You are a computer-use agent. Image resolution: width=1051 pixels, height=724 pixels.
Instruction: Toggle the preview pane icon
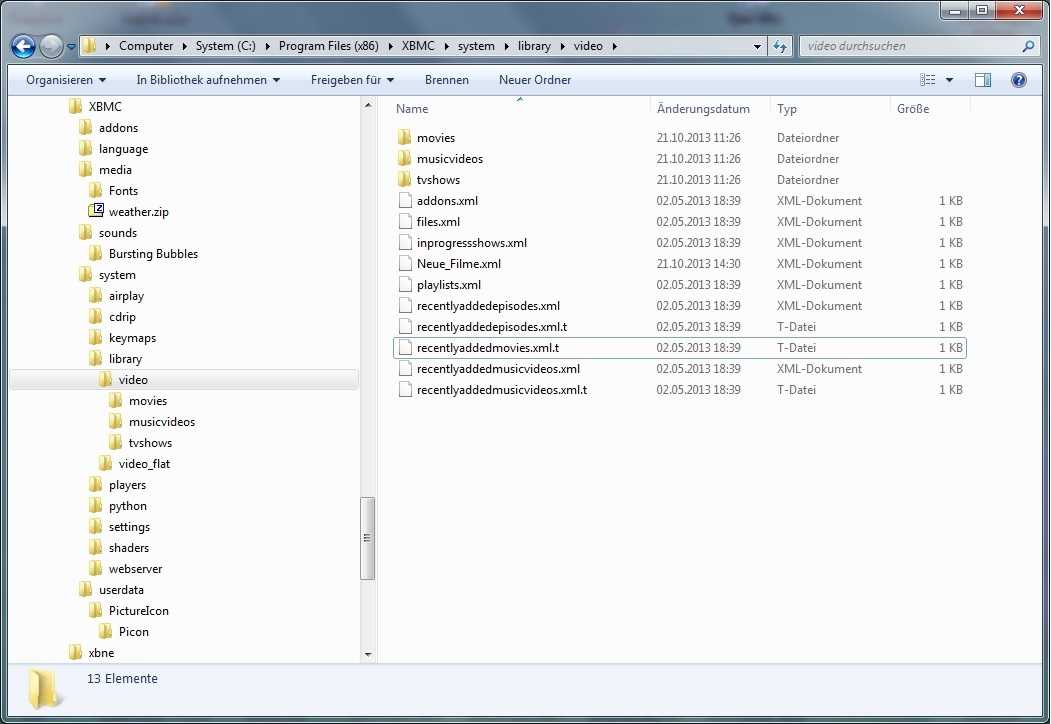(x=983, y=80)
